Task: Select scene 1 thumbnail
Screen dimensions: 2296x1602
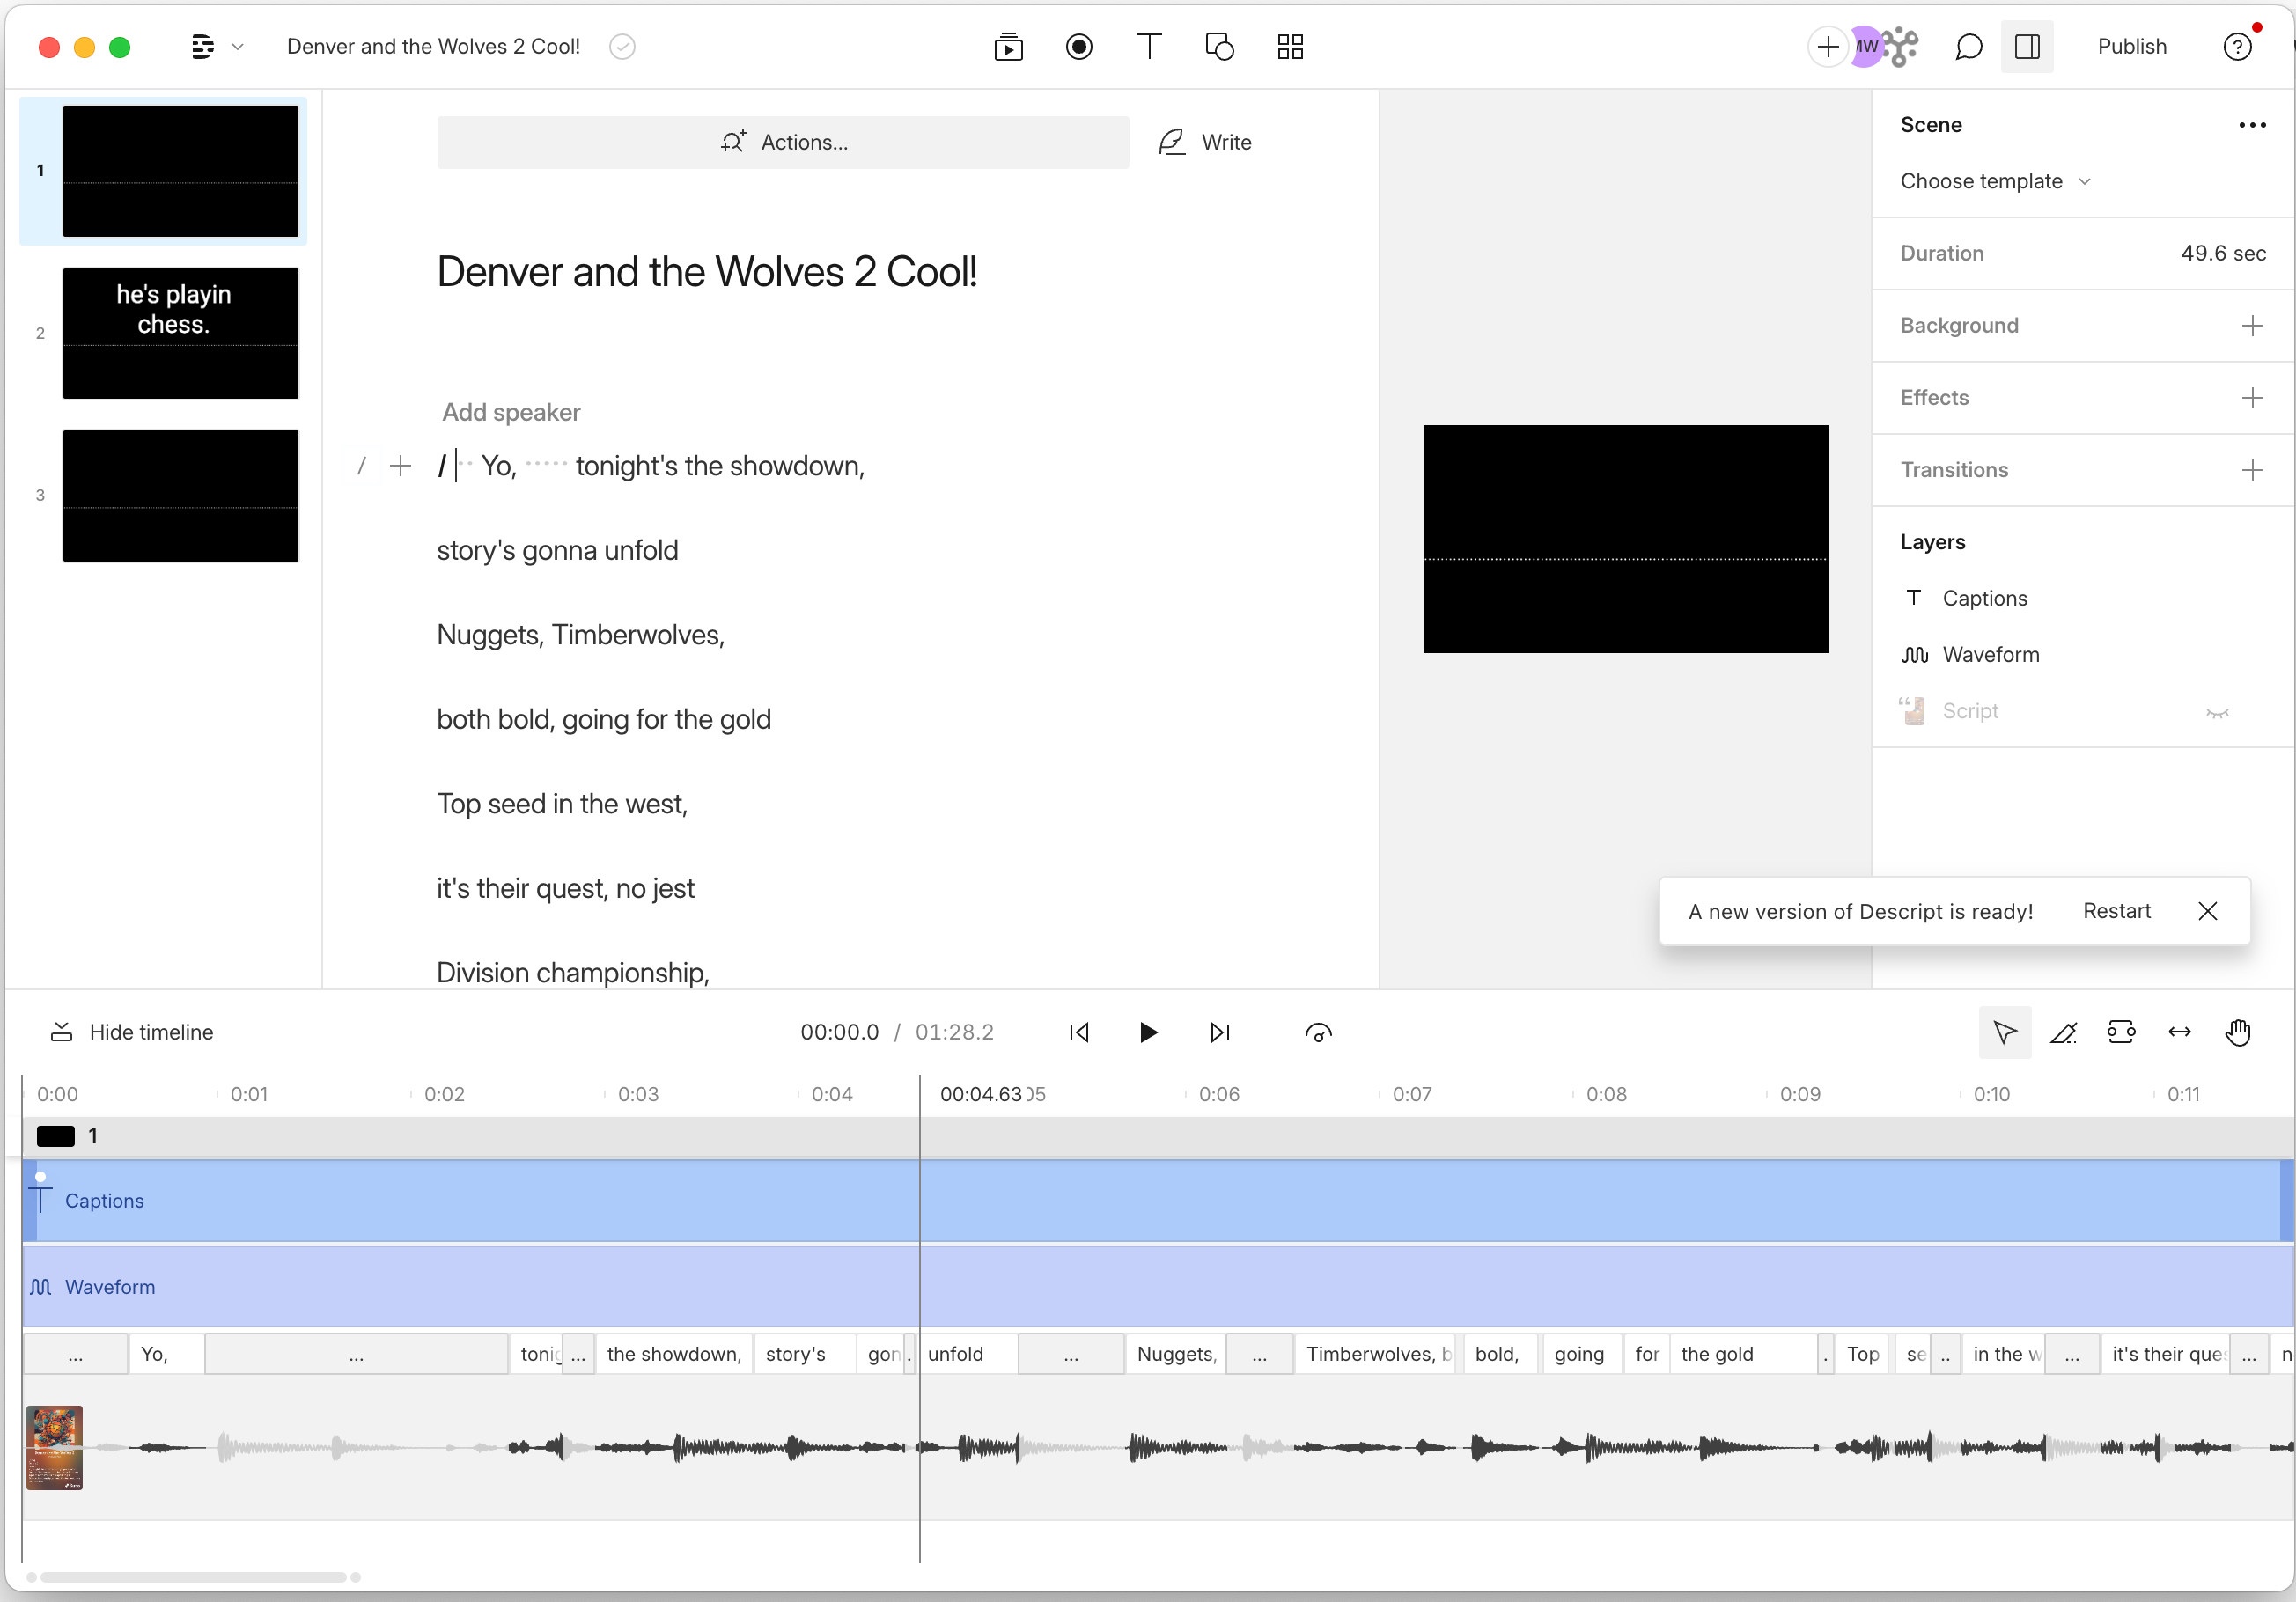Action: tap(180, 171)
